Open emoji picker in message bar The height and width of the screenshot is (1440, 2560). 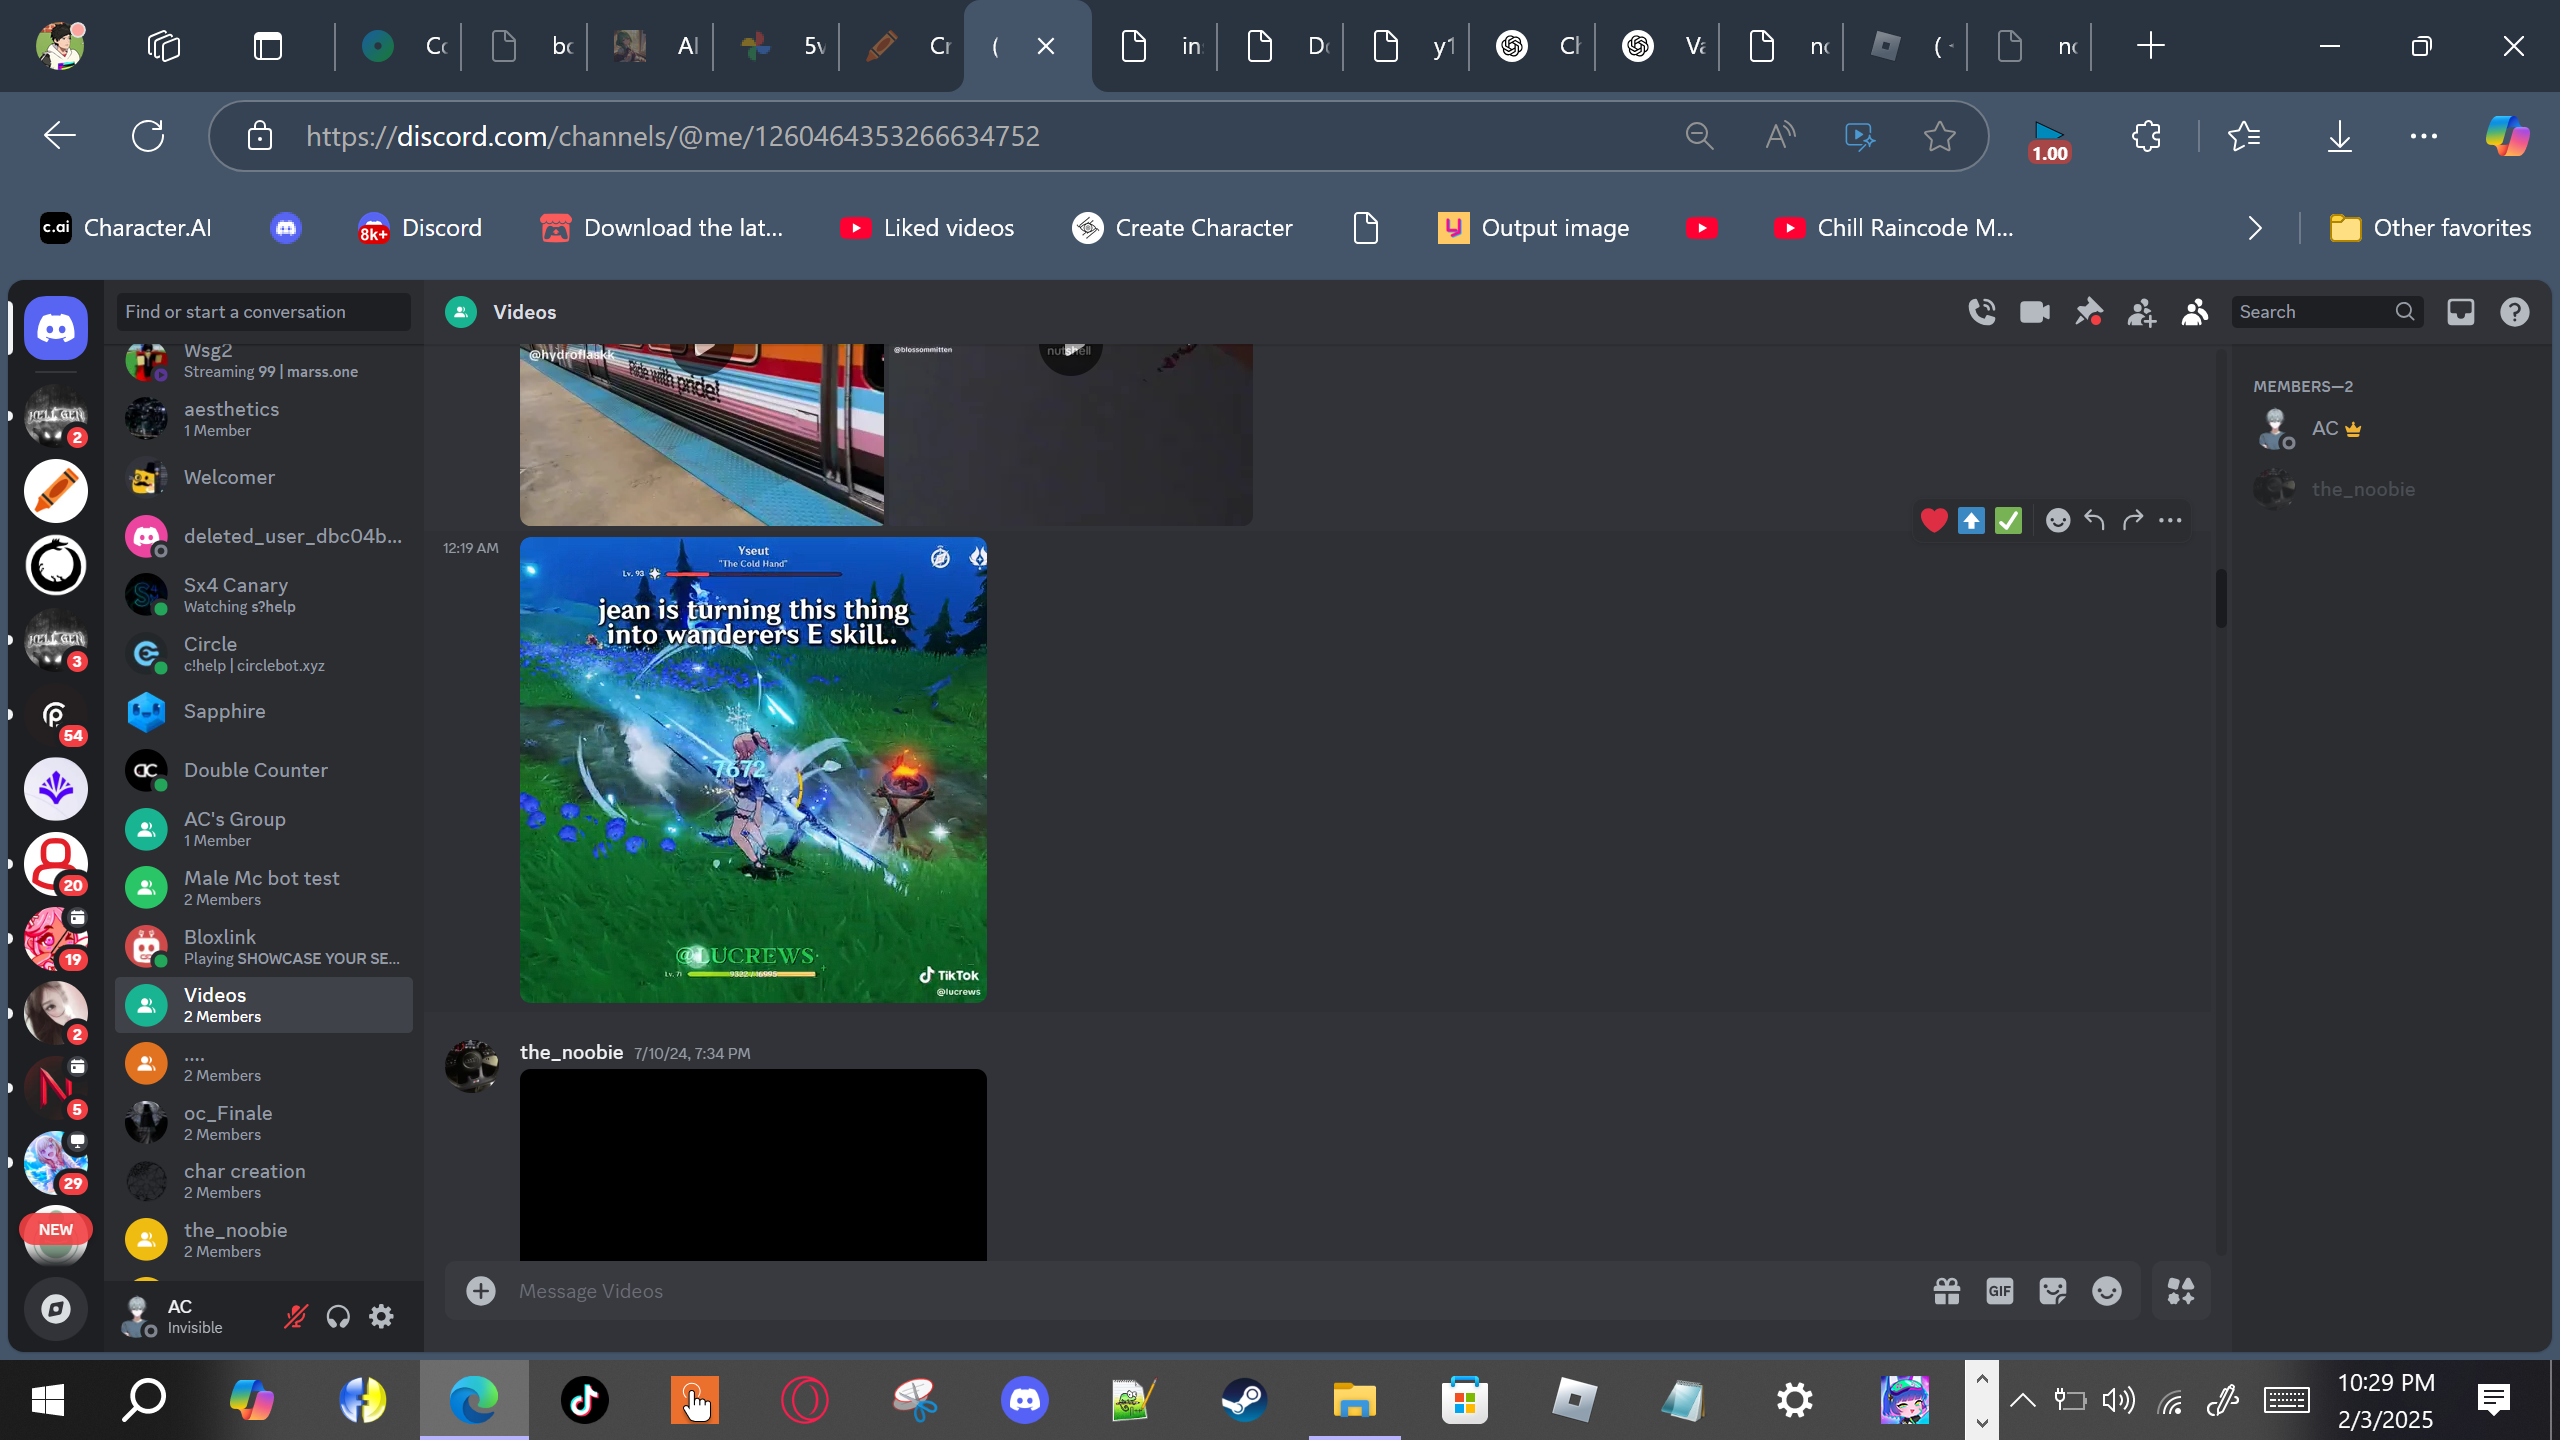[2107, 1291]
